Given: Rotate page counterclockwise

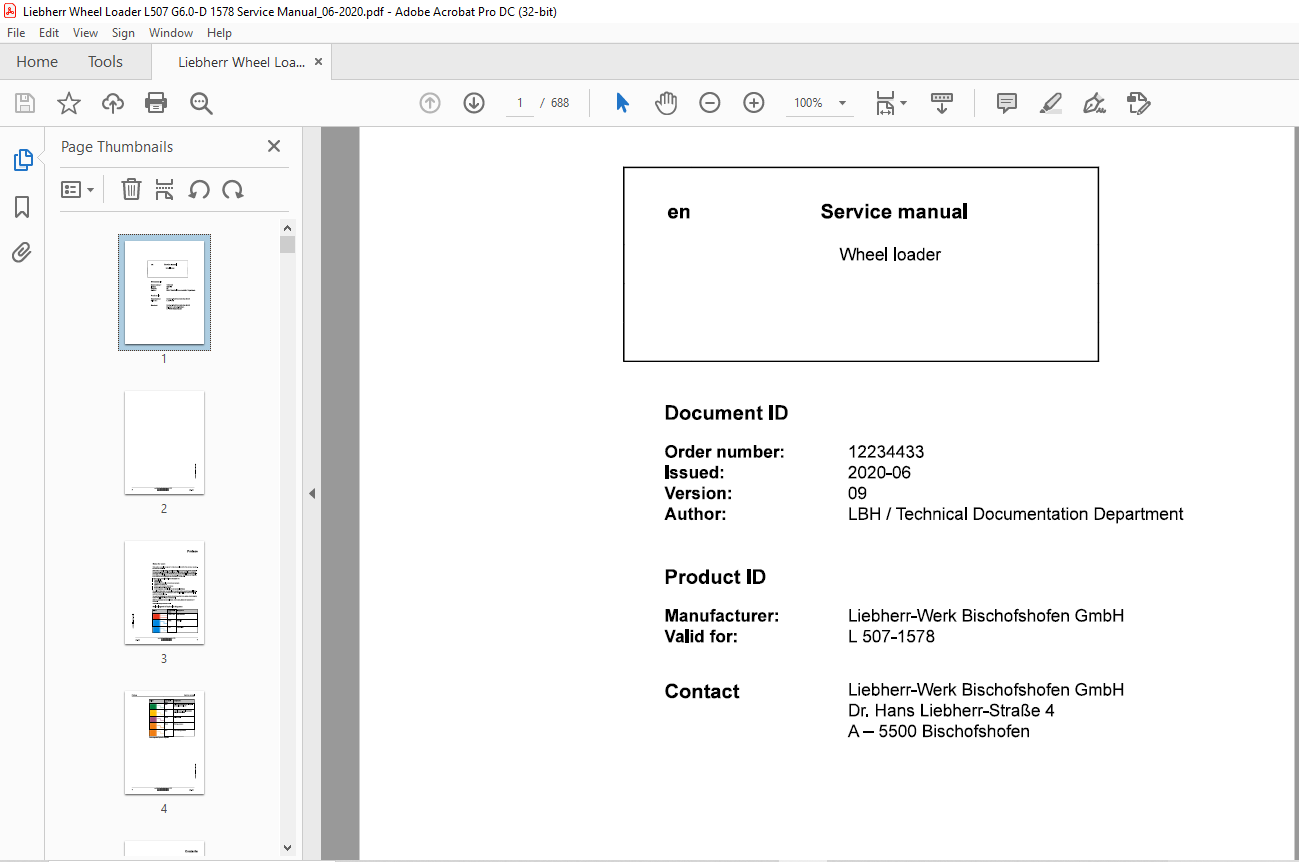Looking at the screenshot, I should click(x=199, y=189).
